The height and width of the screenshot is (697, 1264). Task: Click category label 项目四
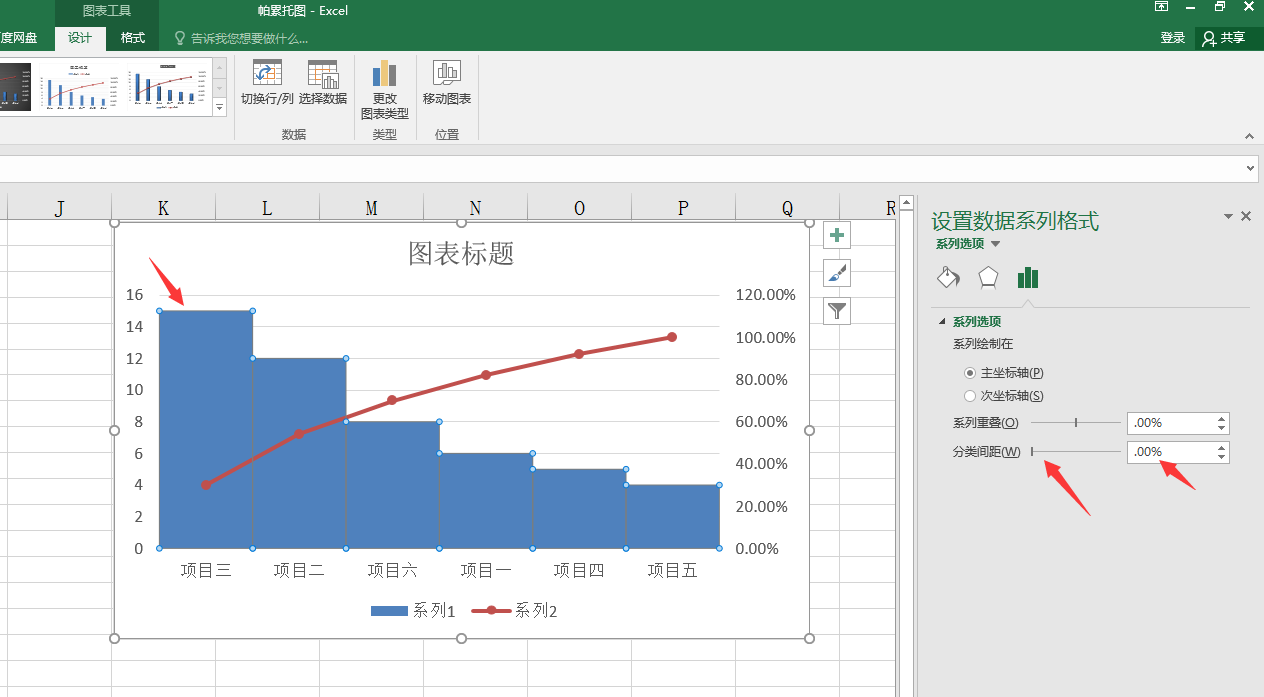579,571
